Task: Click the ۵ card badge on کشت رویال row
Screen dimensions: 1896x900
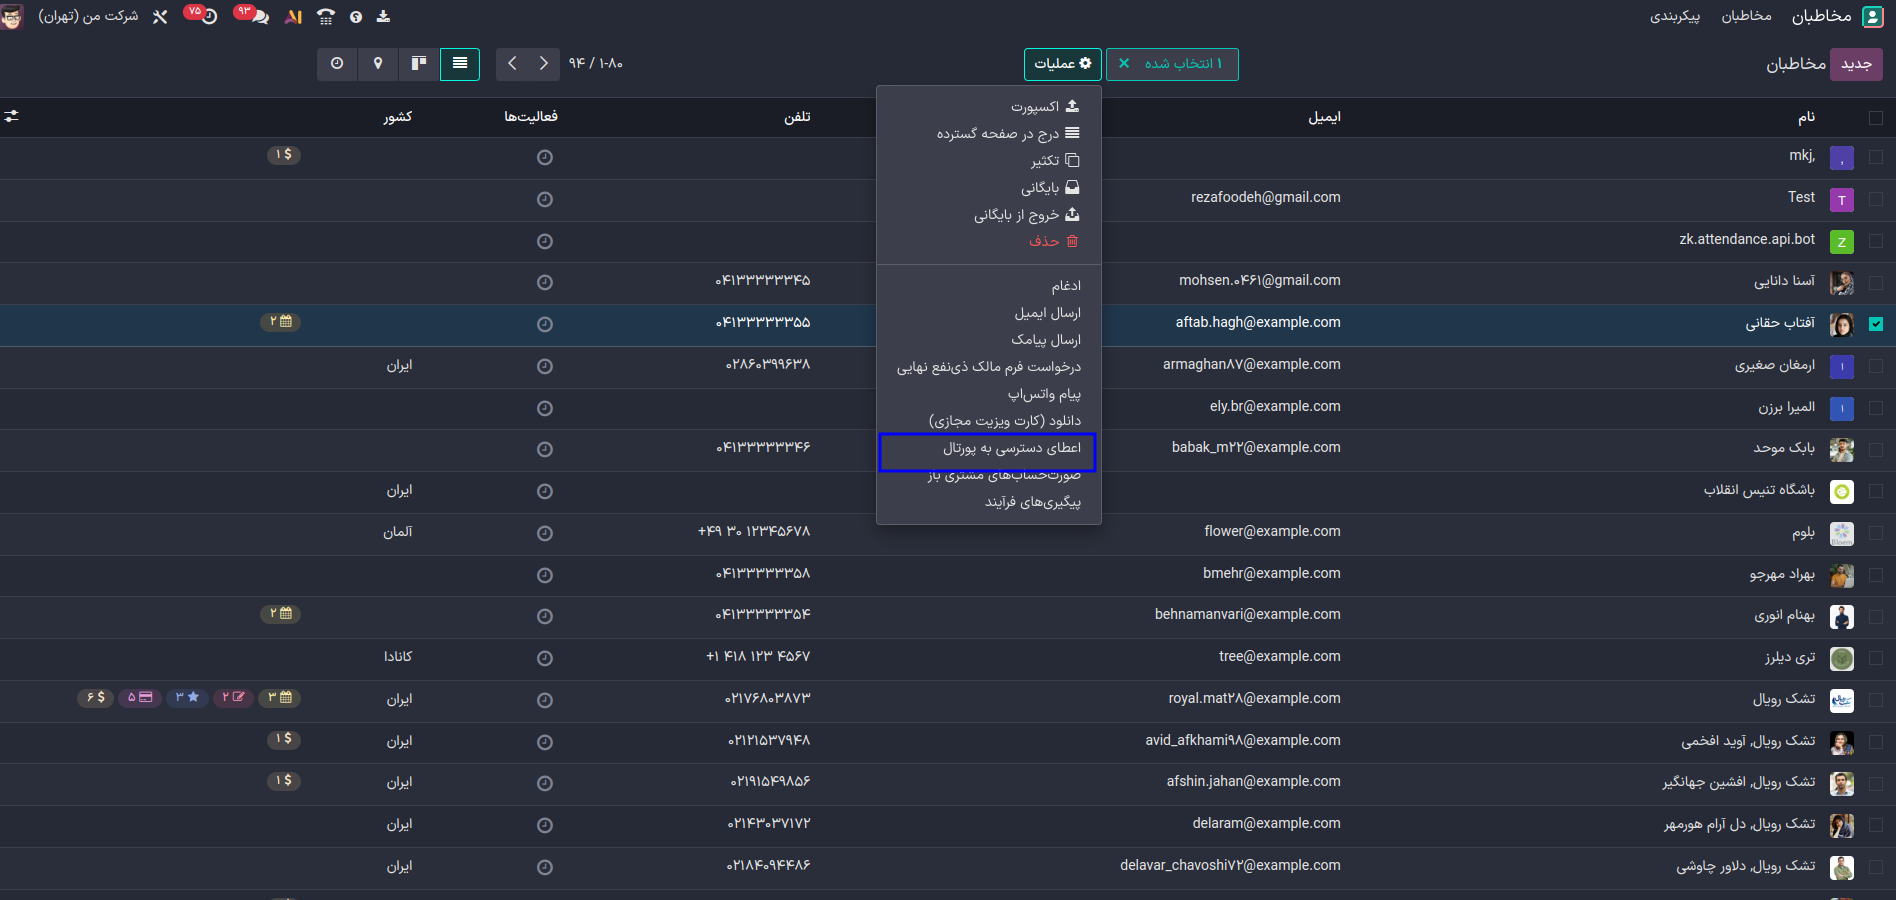Action: 140,697
